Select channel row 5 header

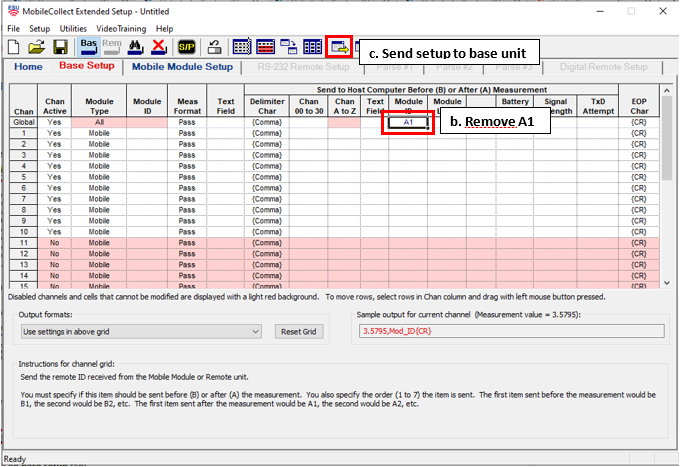(x=24, y=177)
